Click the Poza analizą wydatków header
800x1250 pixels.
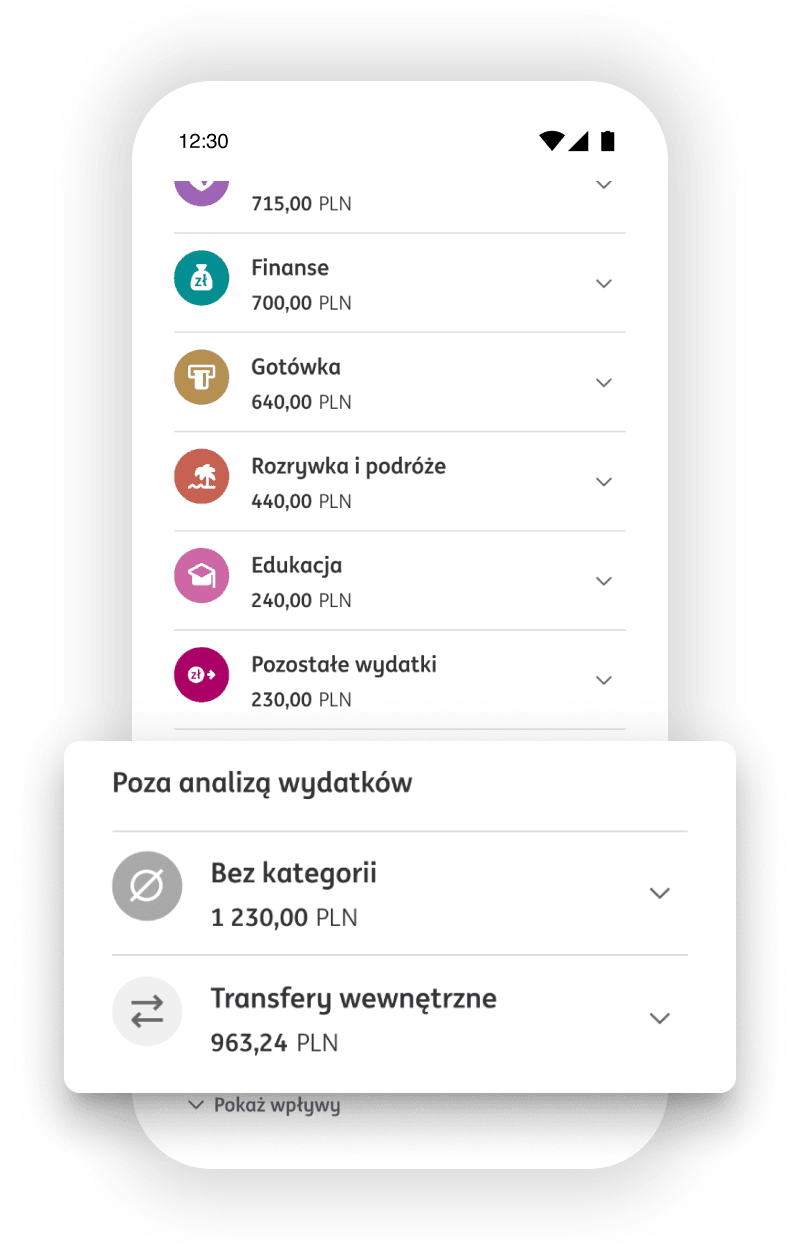pos(262,783)
